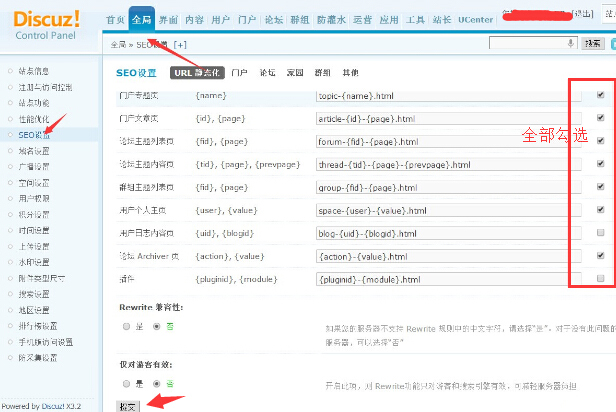The width and height of the screenshot is (616, 412).
Task: Select 是 for 仅对游客有效
Action: [x=125, y=383]
